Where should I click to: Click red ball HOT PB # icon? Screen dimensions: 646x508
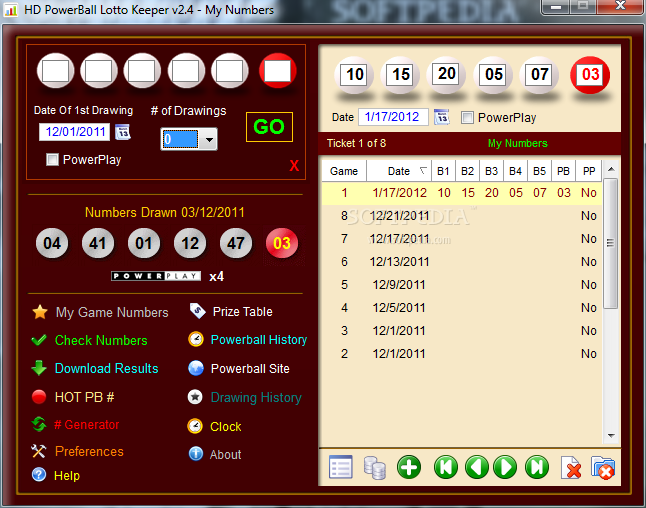coord(39,396)
